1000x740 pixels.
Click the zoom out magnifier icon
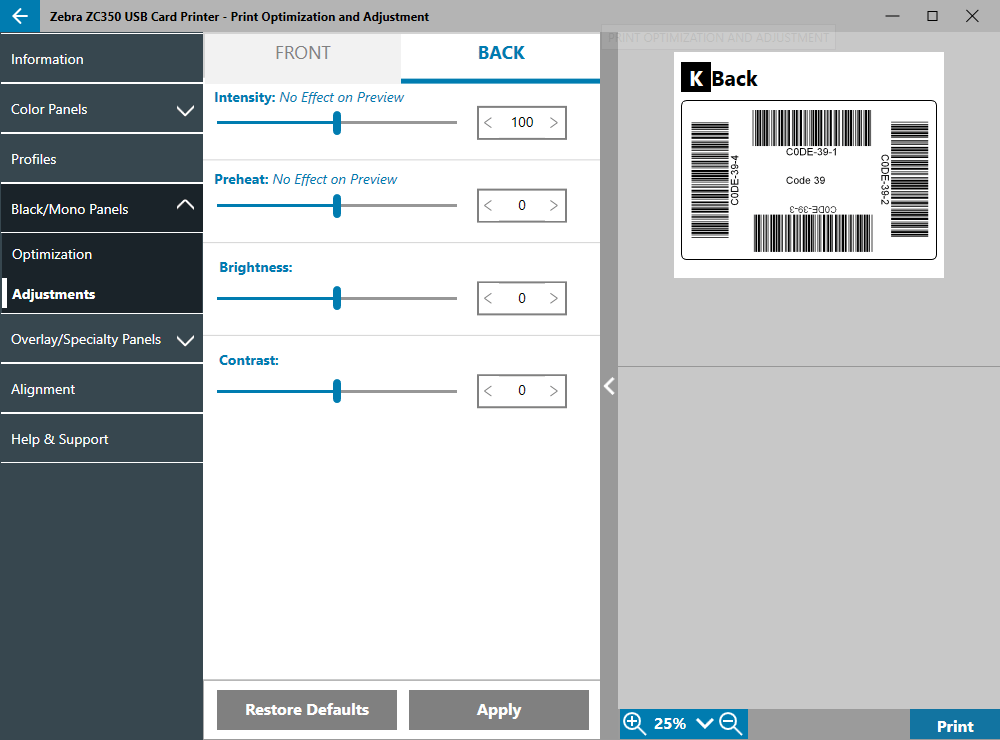(x=729, y=723)
